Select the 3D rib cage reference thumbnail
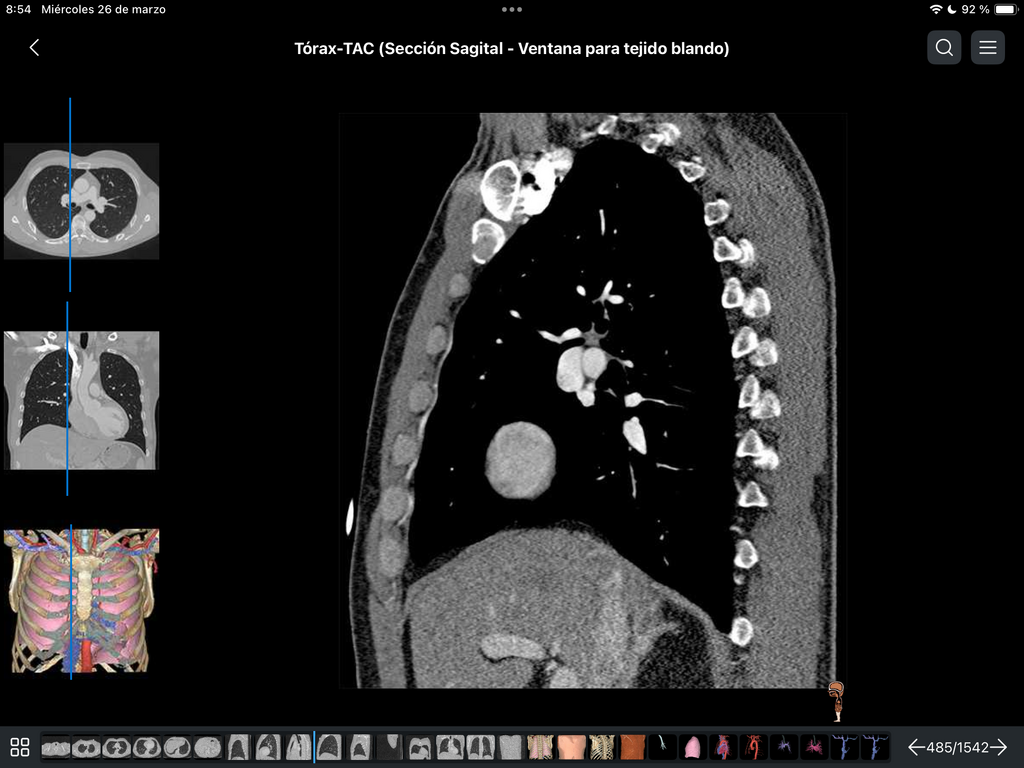This screenshot has width=1024, height=768. click(x=82, y=601)
